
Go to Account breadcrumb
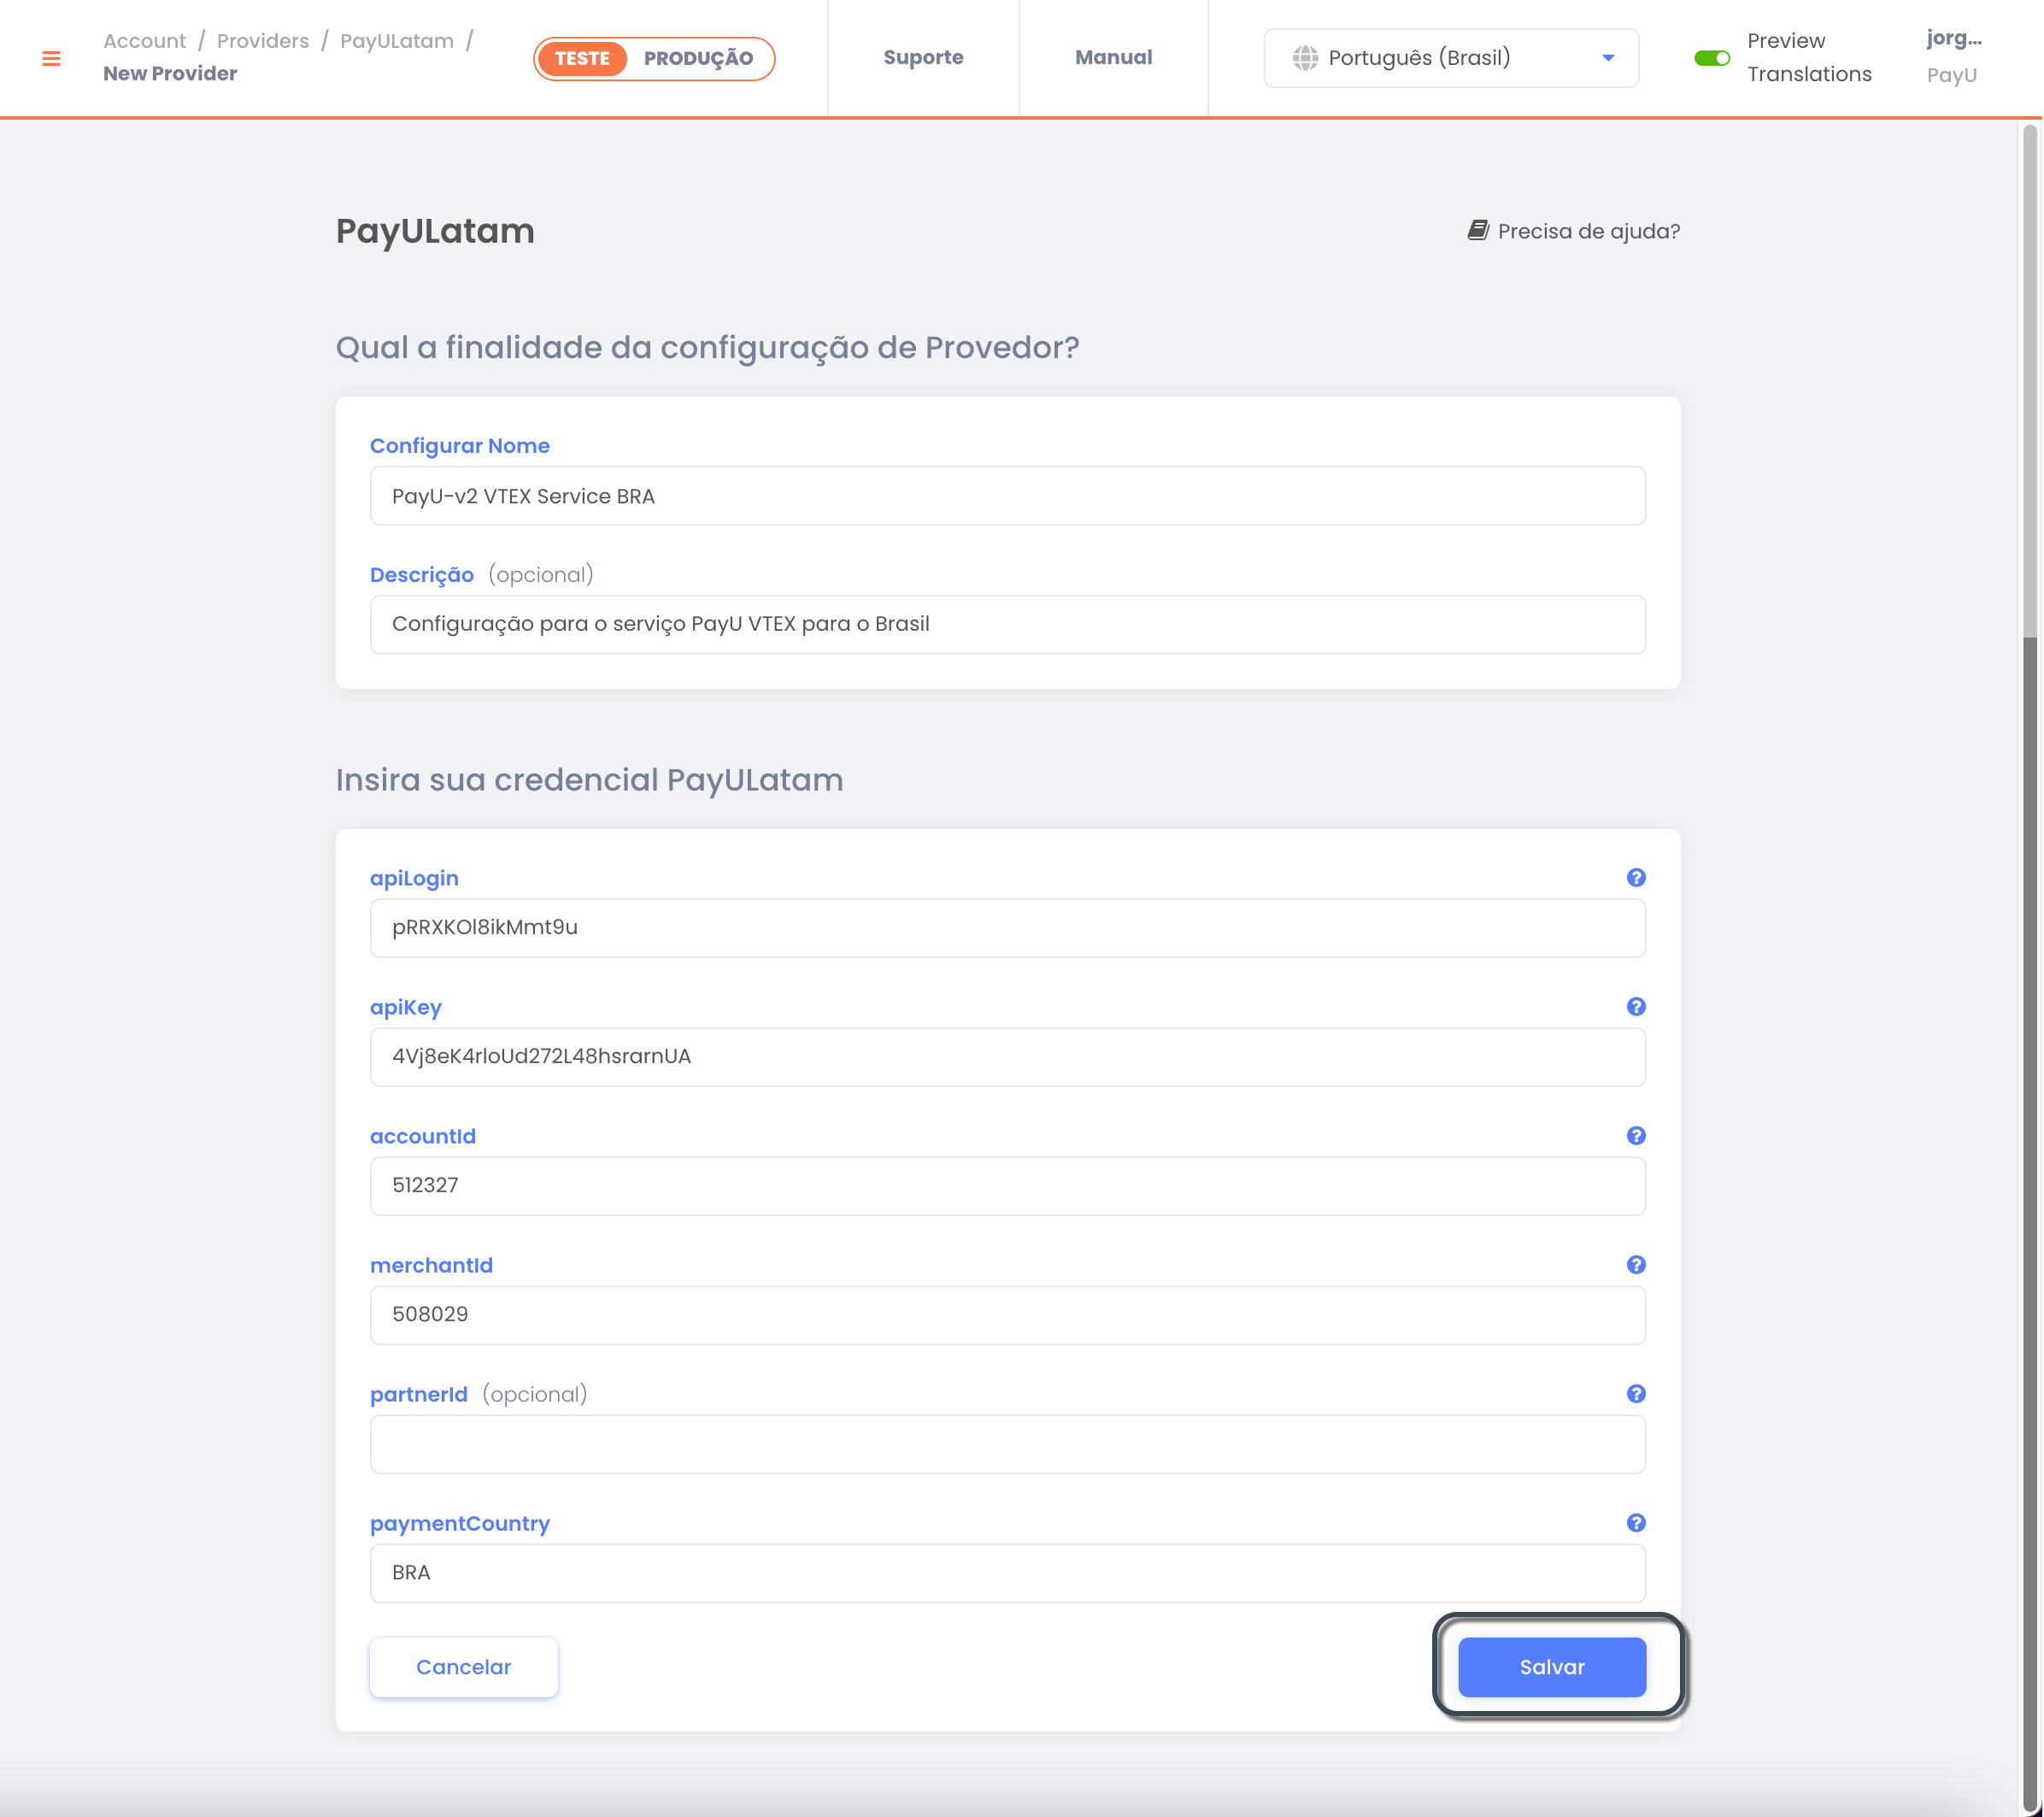pos(144,41)
